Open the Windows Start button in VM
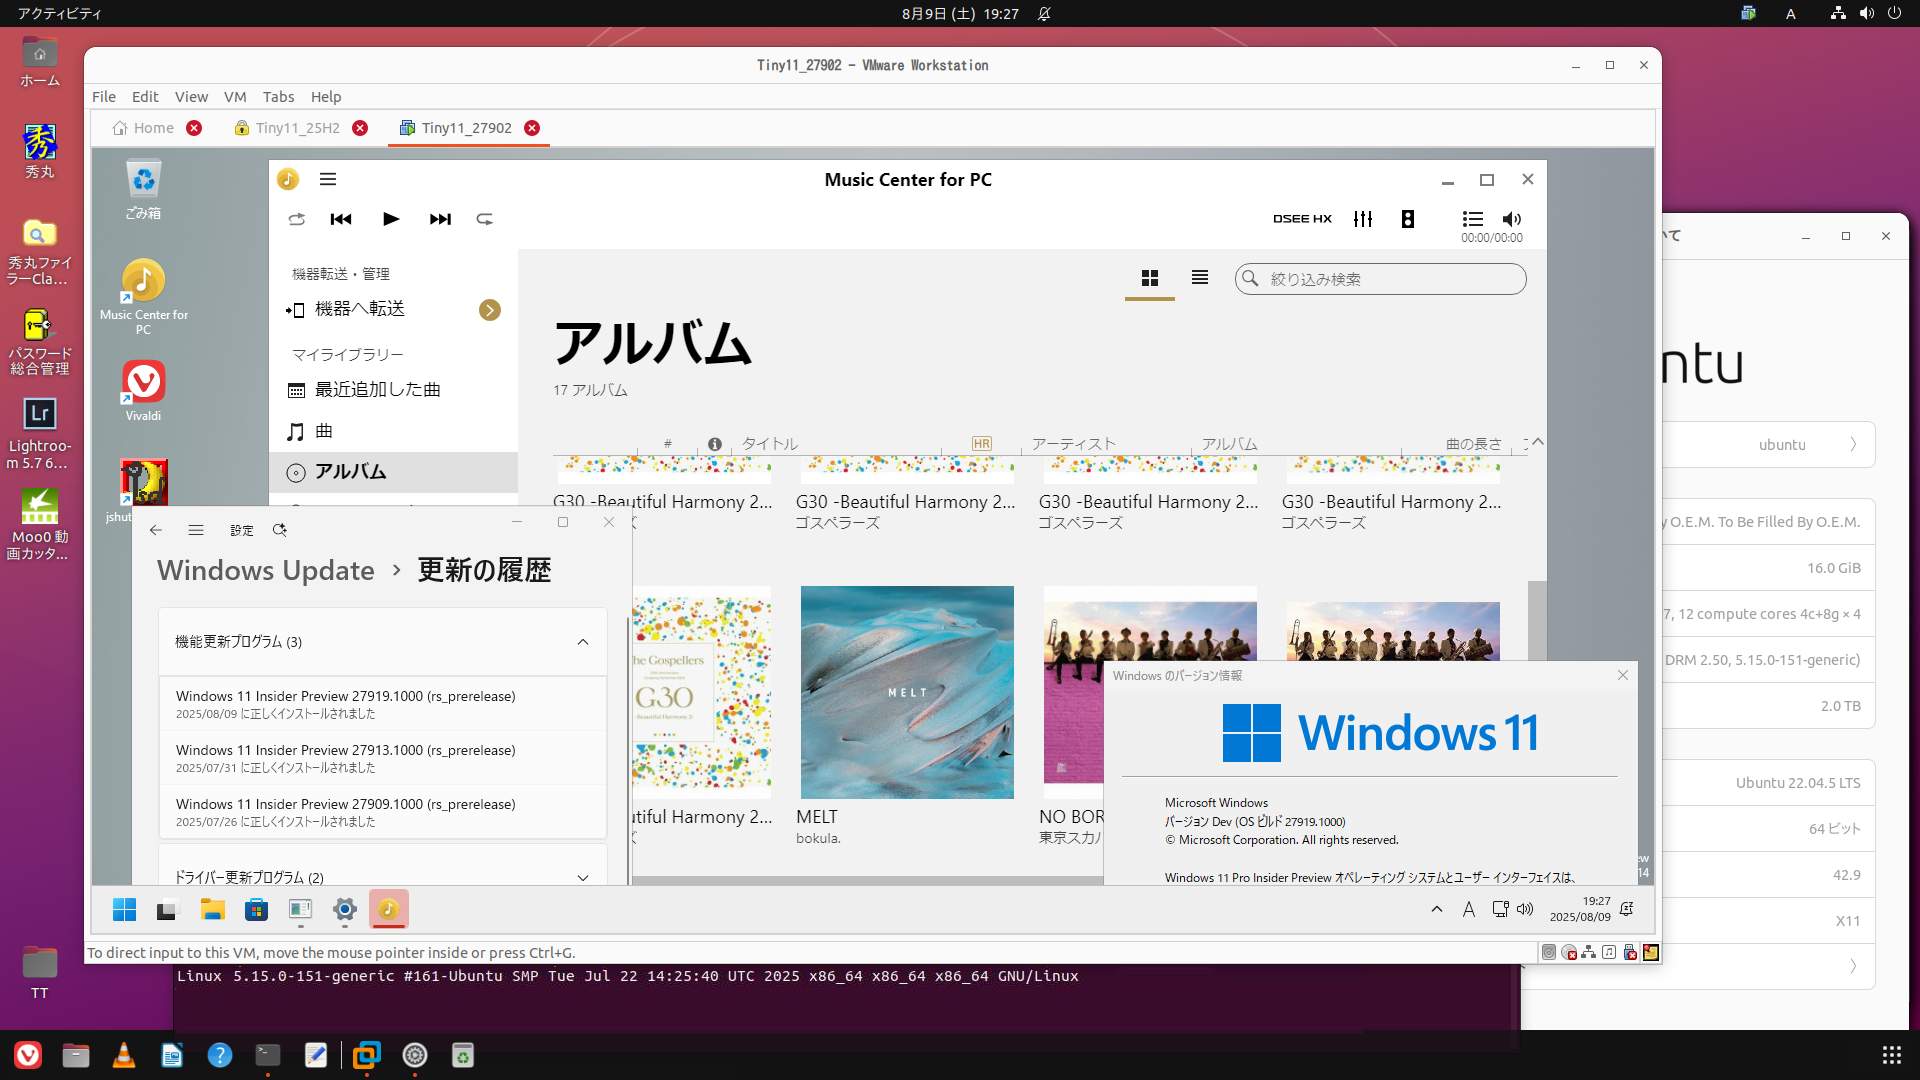The height and width of the screenshot is (1080, 1920). (x=124, y=909)
